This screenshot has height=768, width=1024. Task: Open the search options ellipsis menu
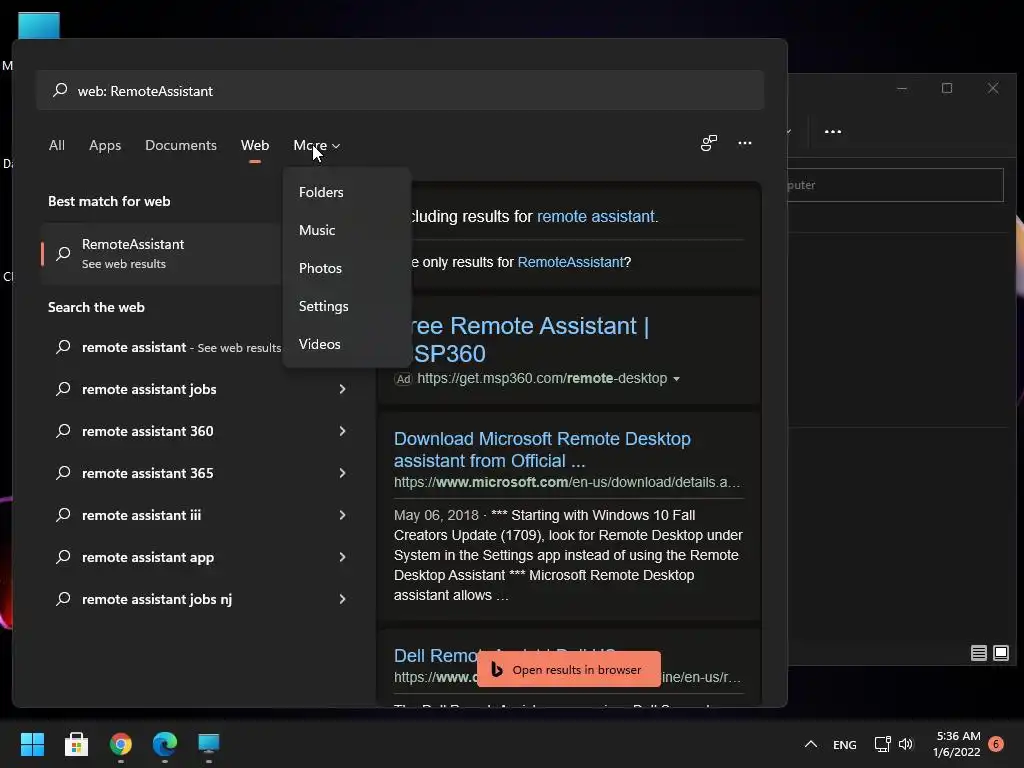[744, 143]
